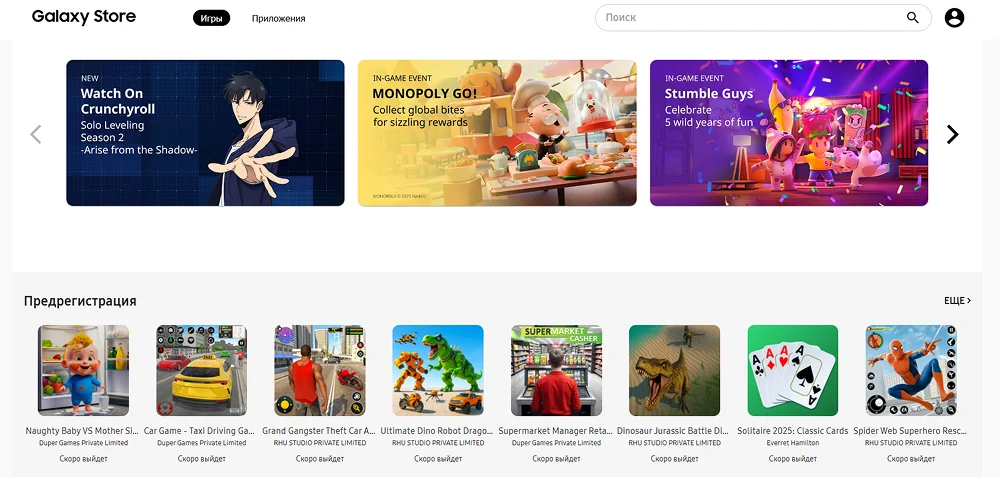The image size is (1000, 477).
Task: Open Spider Web Superhero Rescue icon
Action: 911,371
